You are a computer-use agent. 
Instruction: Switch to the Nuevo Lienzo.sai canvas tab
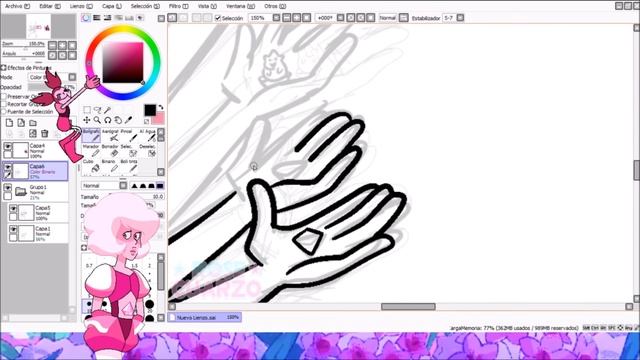pos(204,317)
